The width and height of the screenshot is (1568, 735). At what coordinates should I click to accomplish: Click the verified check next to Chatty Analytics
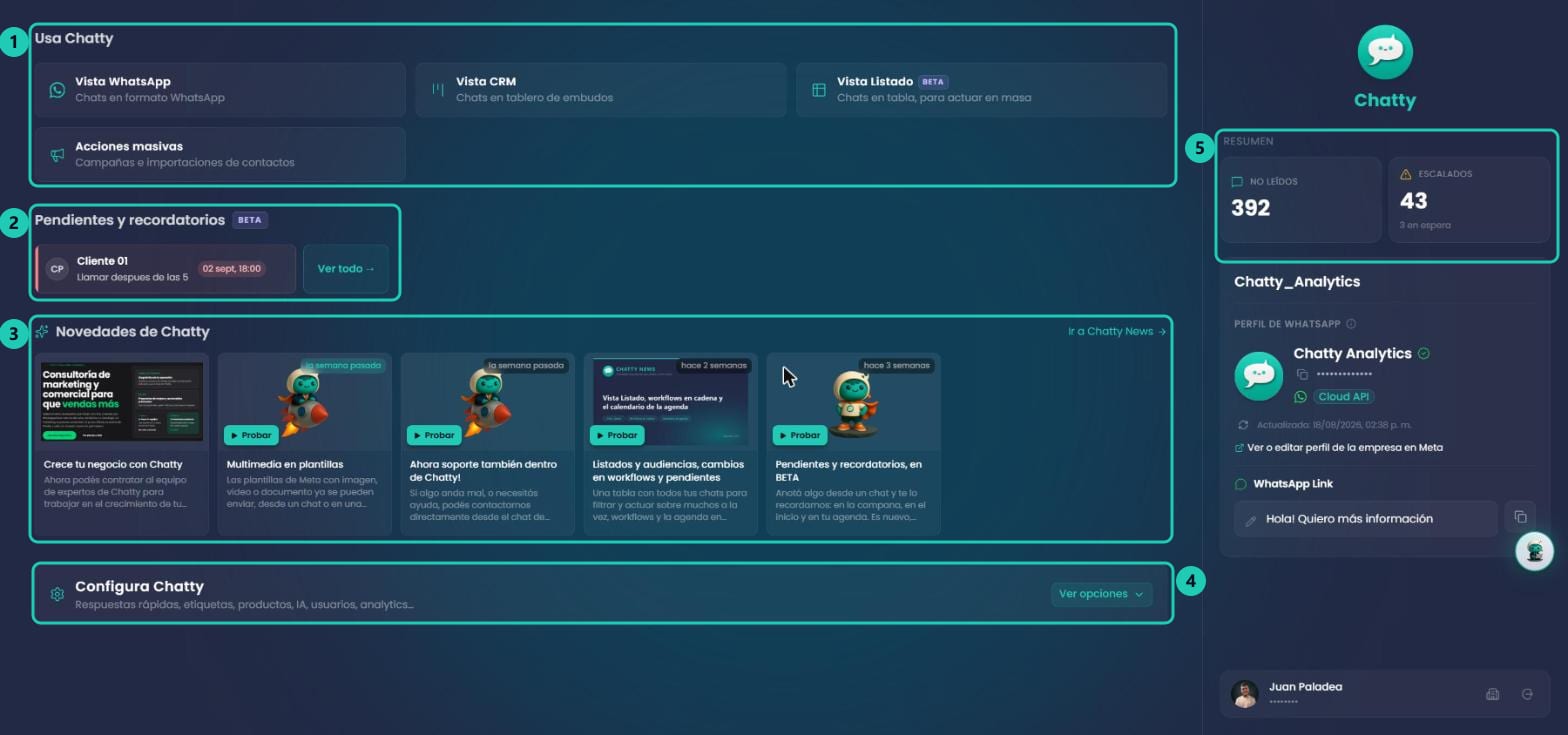tap(1424, 353)
